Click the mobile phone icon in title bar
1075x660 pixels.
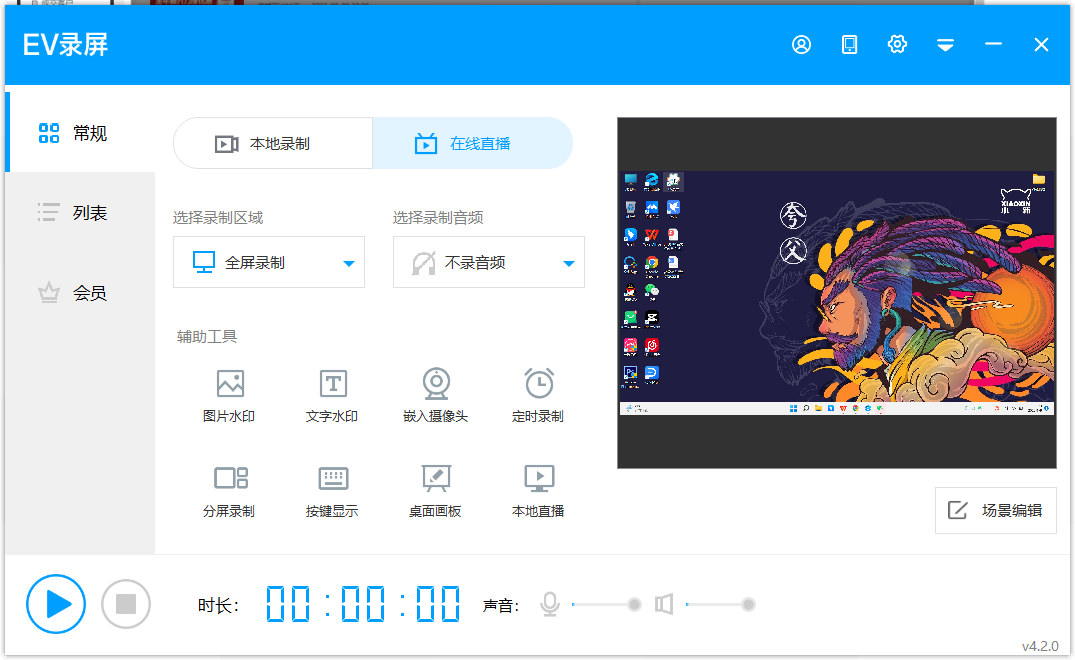pyautogui.click(x=849, y=45)
